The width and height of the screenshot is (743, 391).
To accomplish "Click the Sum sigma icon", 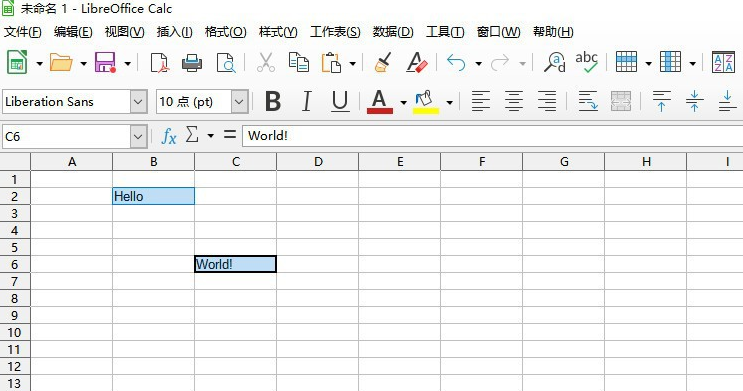I will [192, 135].
